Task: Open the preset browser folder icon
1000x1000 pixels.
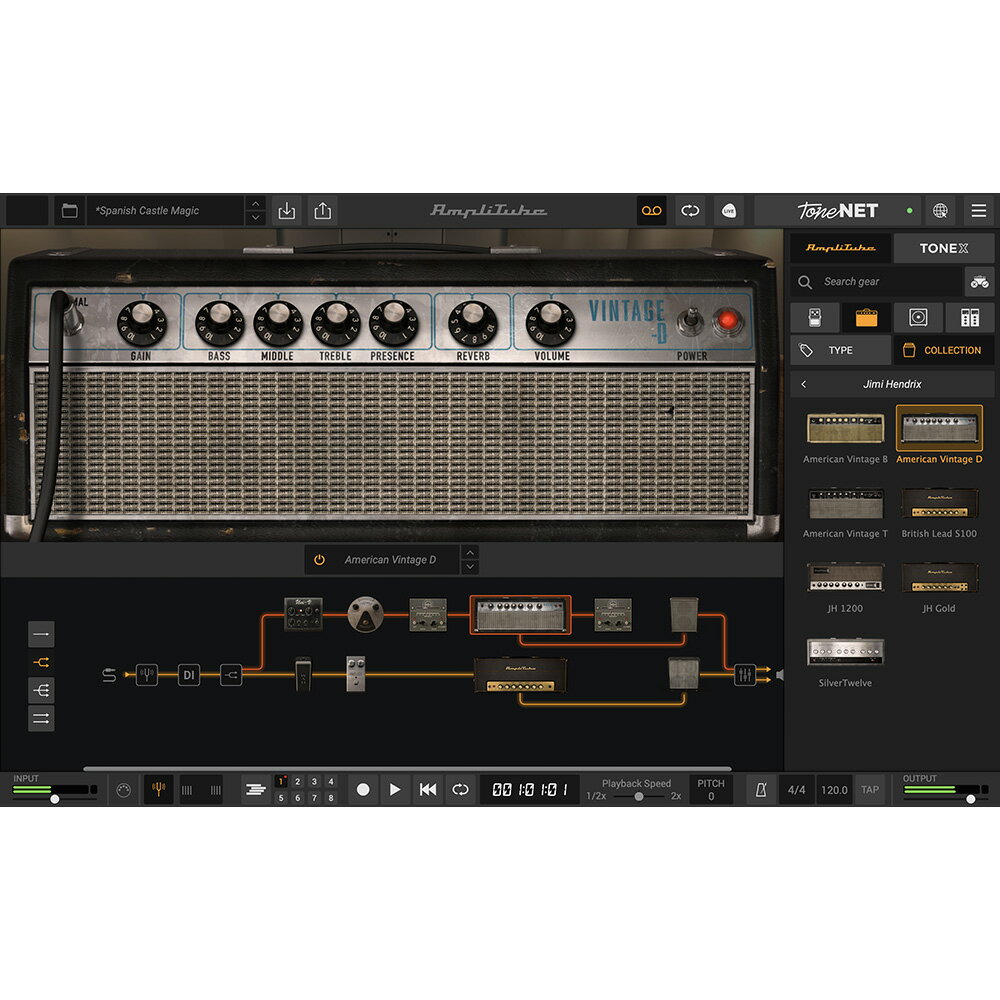Action: click(x=69, y=211)
